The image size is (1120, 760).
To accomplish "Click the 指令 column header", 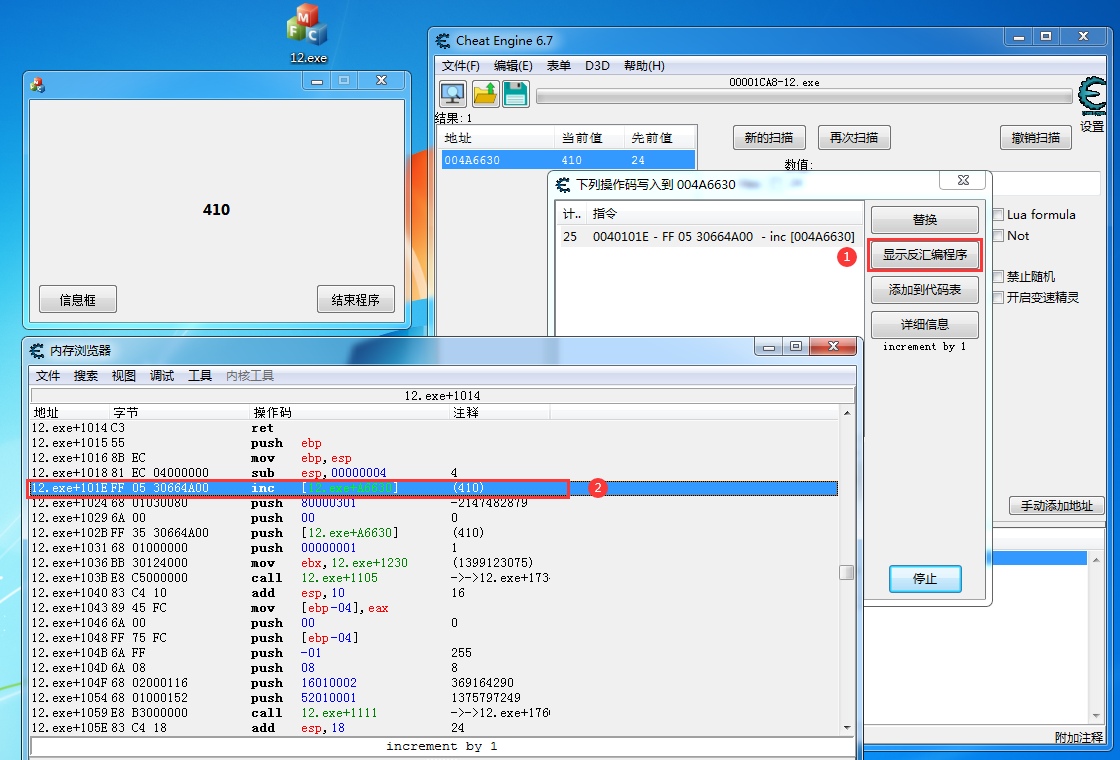I will (724, 214).
